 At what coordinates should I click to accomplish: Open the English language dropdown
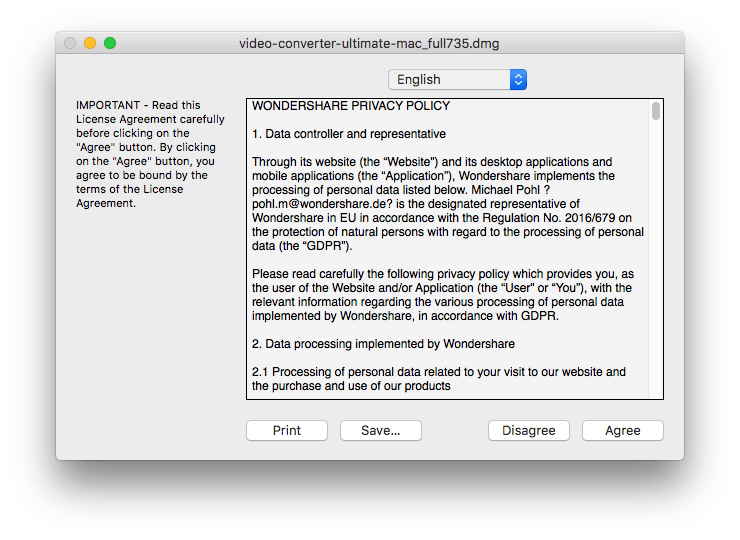tap(457, 79)
